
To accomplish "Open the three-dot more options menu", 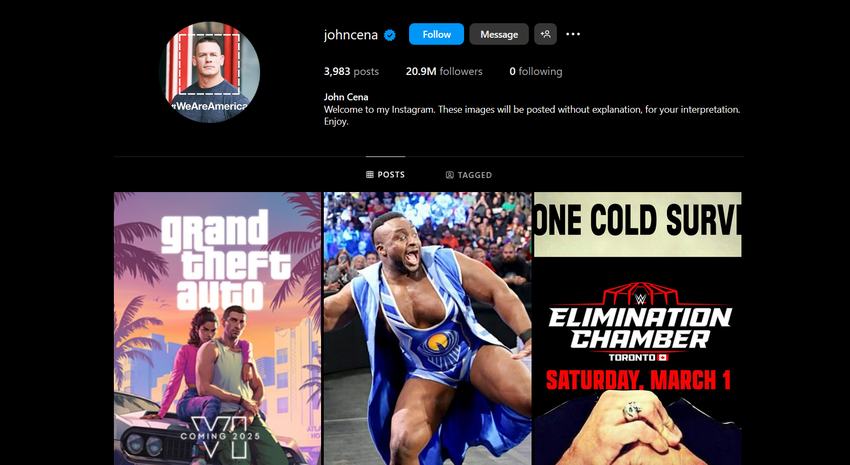I will point(573,34).
